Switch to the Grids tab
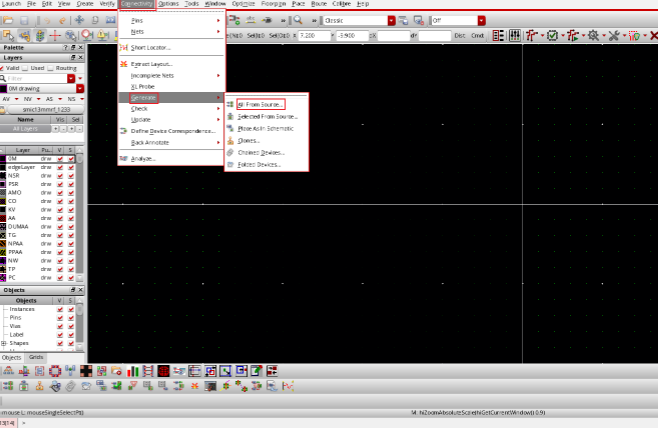The width and height of the screenshot is (658, 428). (35, 357)
